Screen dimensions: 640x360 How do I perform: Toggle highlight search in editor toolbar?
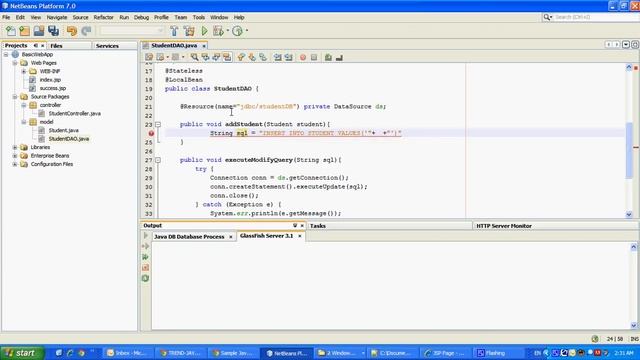(227, 58)
